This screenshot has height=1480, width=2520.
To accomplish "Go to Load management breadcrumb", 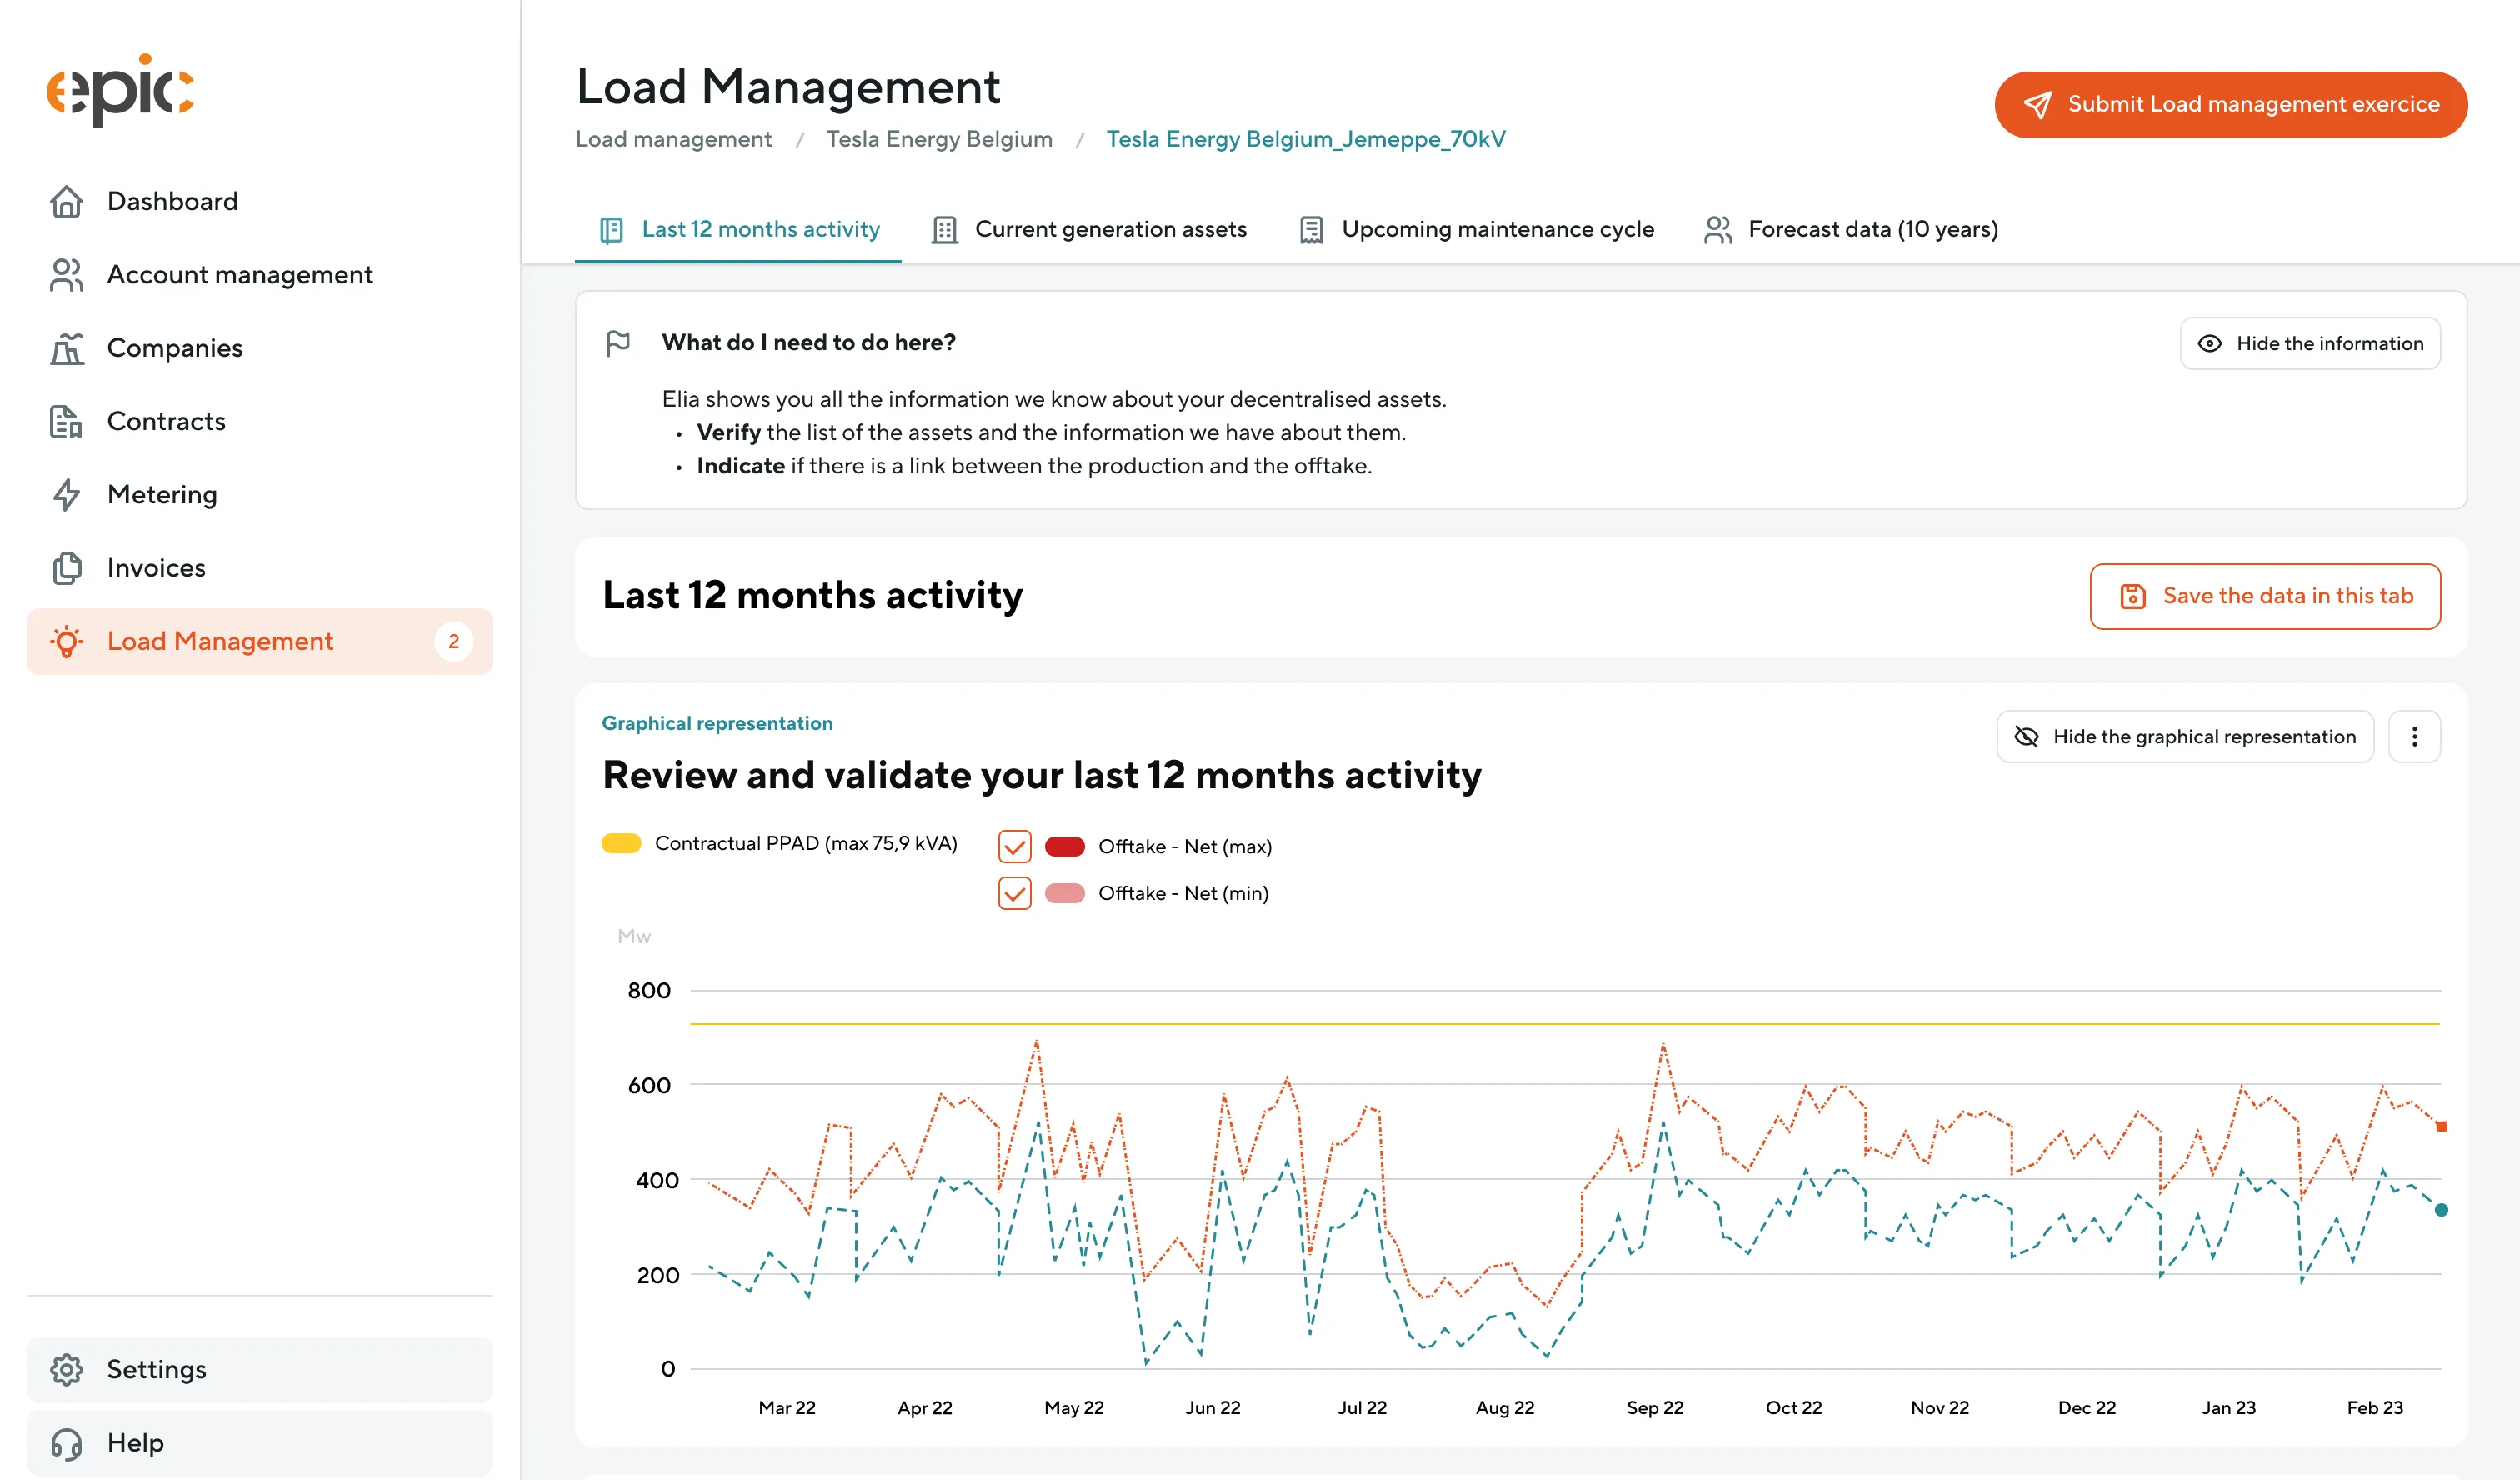I will click(x=673, y=139).
